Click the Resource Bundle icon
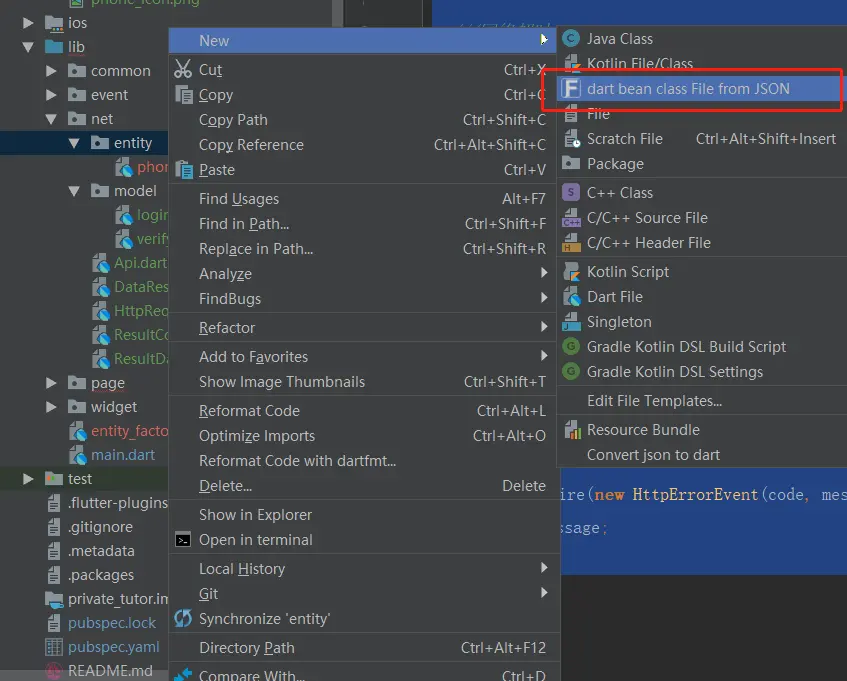847x681 pixels. pos(573,429)
